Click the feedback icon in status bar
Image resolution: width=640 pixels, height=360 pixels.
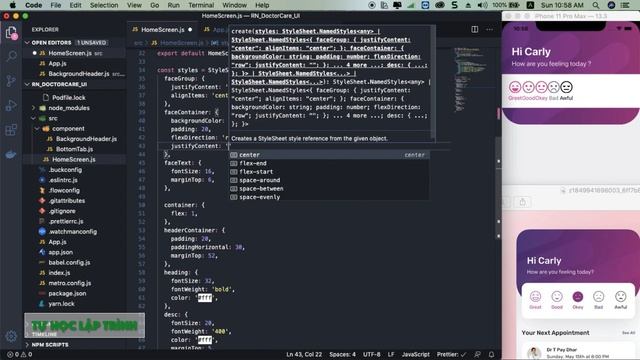pos(477,354)
